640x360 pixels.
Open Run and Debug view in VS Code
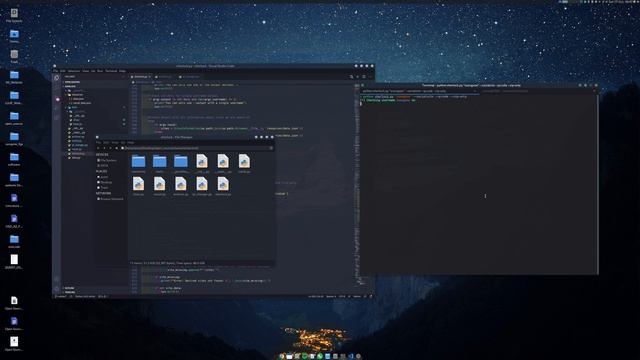coord(57,109)
